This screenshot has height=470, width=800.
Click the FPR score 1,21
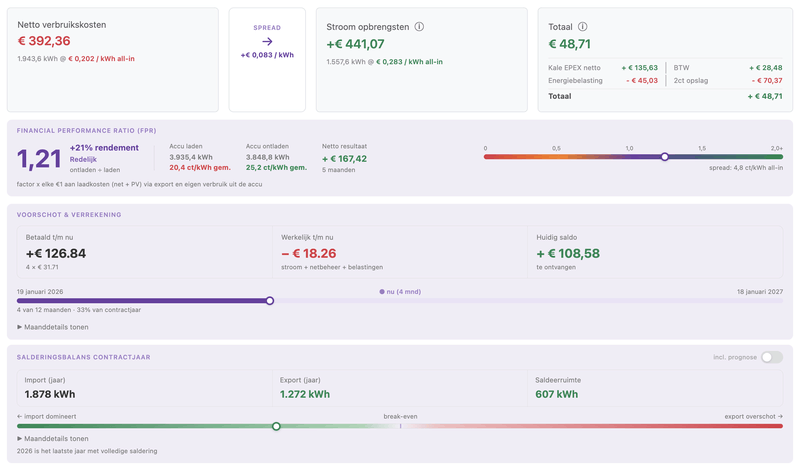pos(39,159)
